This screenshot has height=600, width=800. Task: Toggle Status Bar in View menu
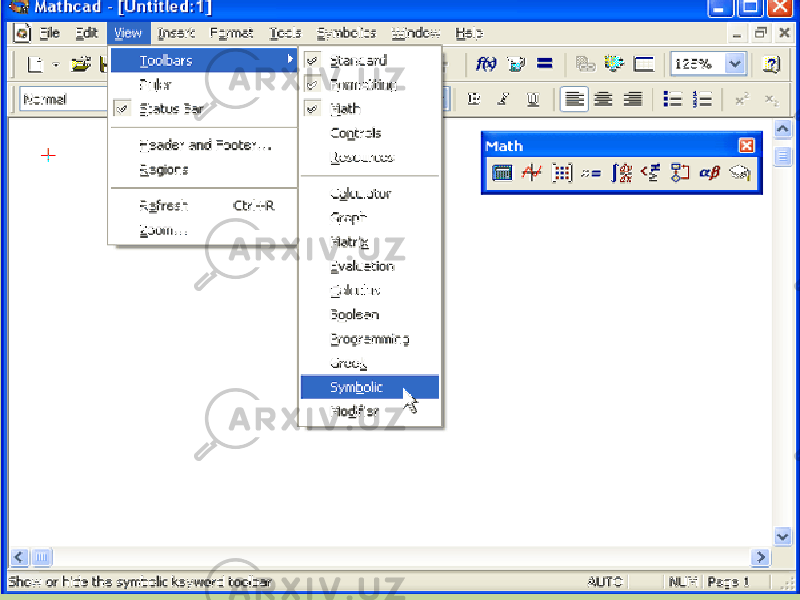coord(204,108)
